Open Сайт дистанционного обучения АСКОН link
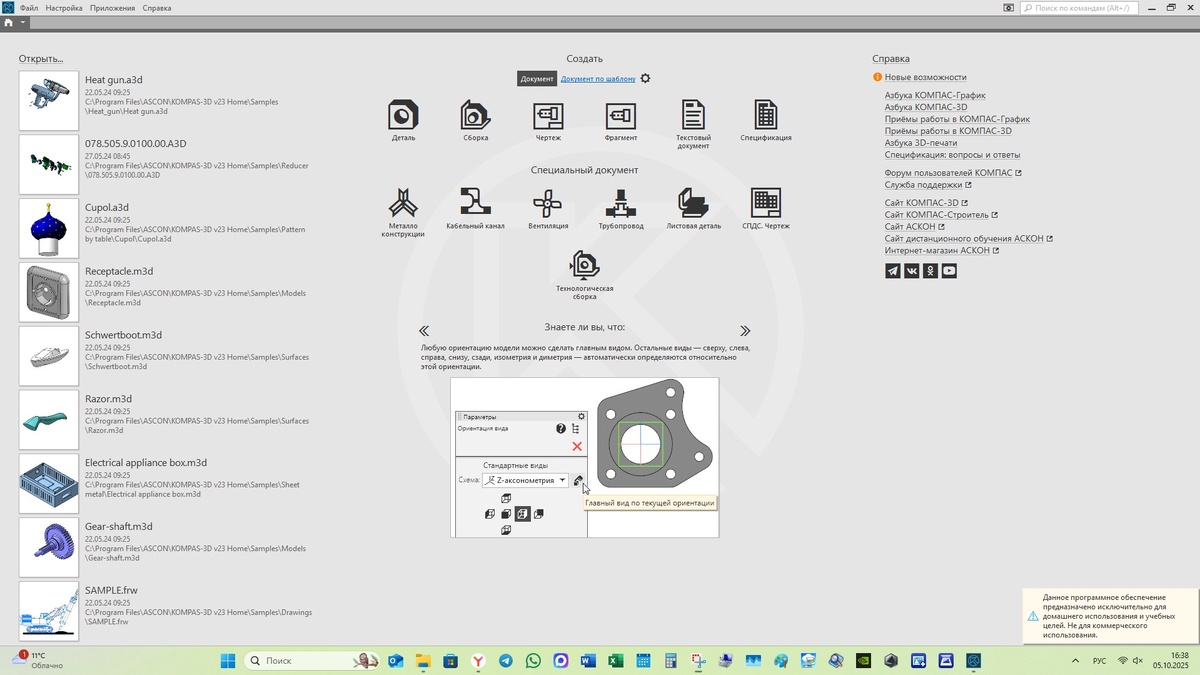1200x675 pixels. [968, 239]
